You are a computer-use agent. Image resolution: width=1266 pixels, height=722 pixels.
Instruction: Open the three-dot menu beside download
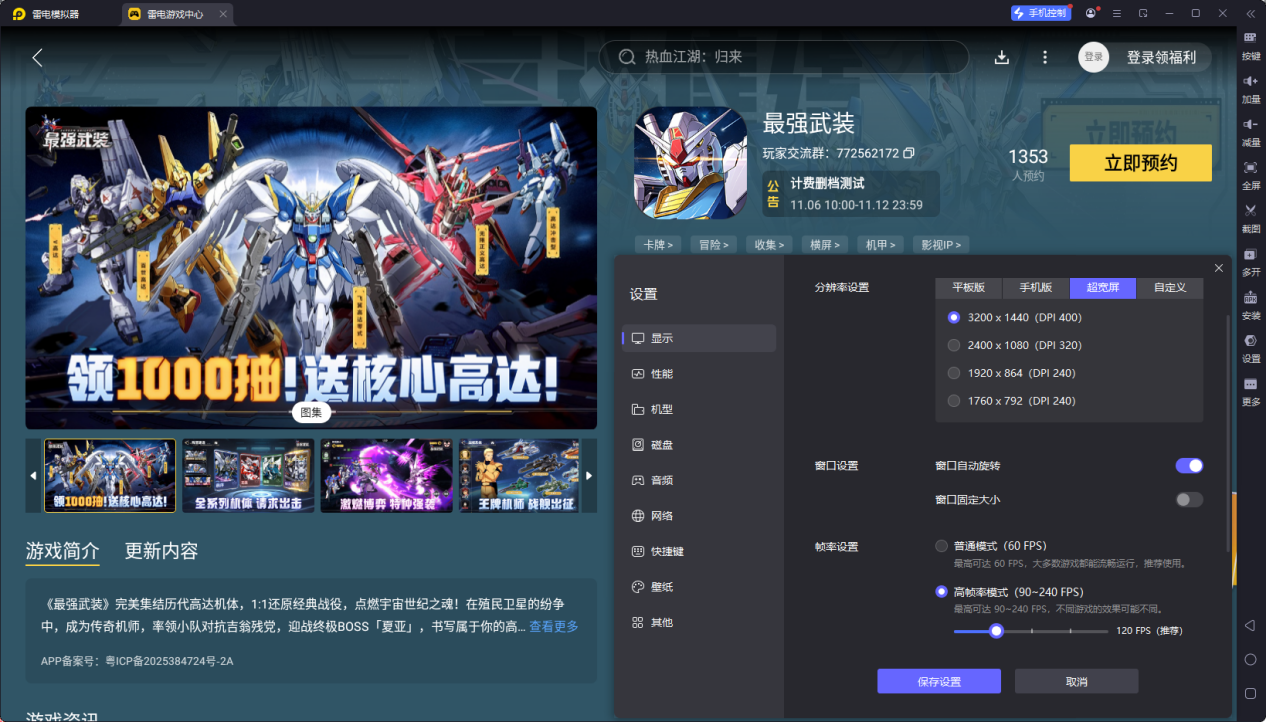click(x=1044, y=57)
